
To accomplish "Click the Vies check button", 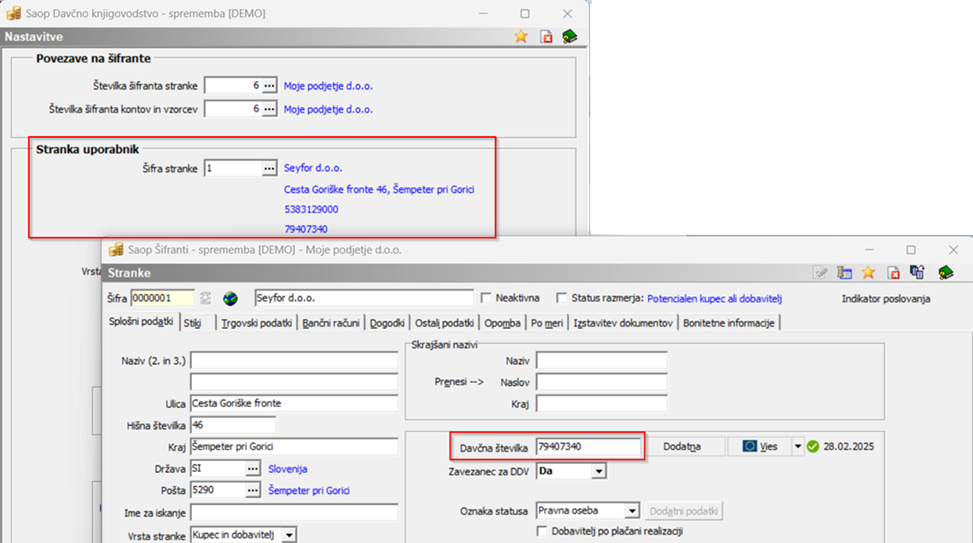I will coord(760,446).
